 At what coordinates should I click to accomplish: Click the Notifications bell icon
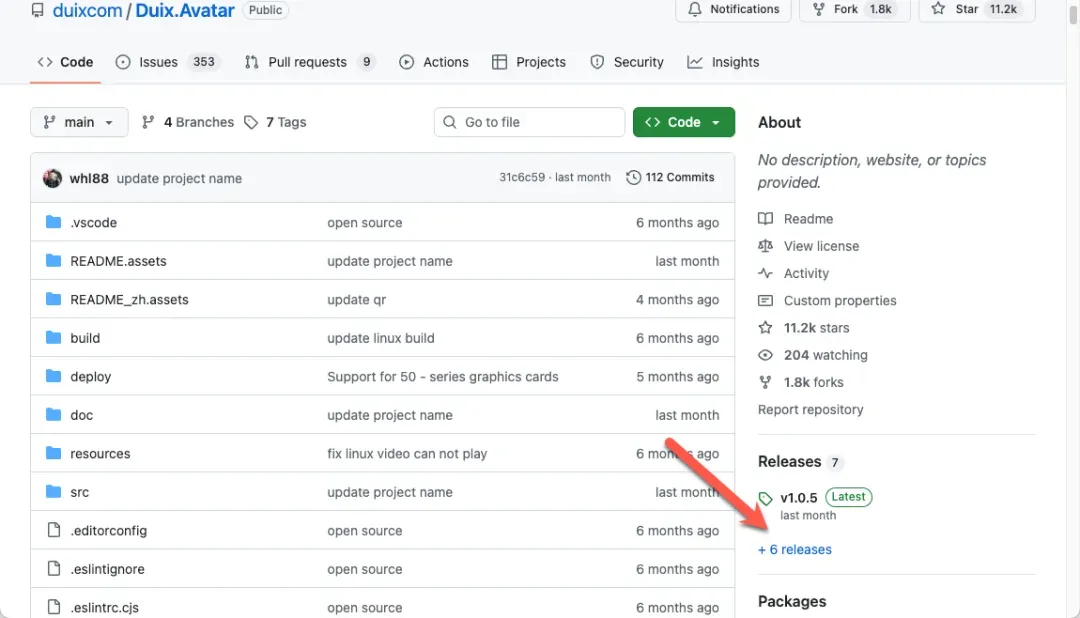(695, 9)
